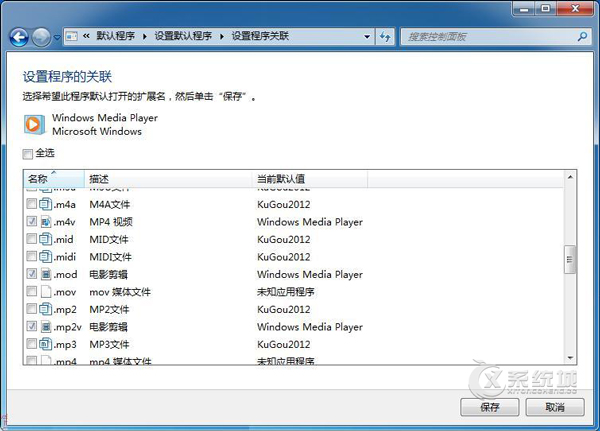Click the 保存 save button
Image resolution: width=600 pixels, height=431 pixels.
pos(489,407)
